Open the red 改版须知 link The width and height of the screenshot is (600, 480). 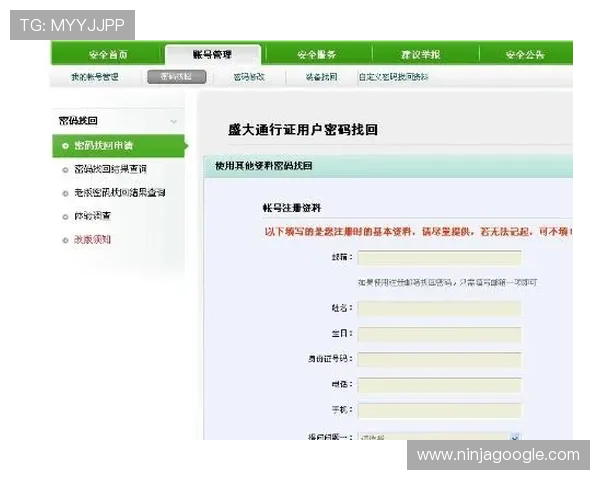click(92, 240)
